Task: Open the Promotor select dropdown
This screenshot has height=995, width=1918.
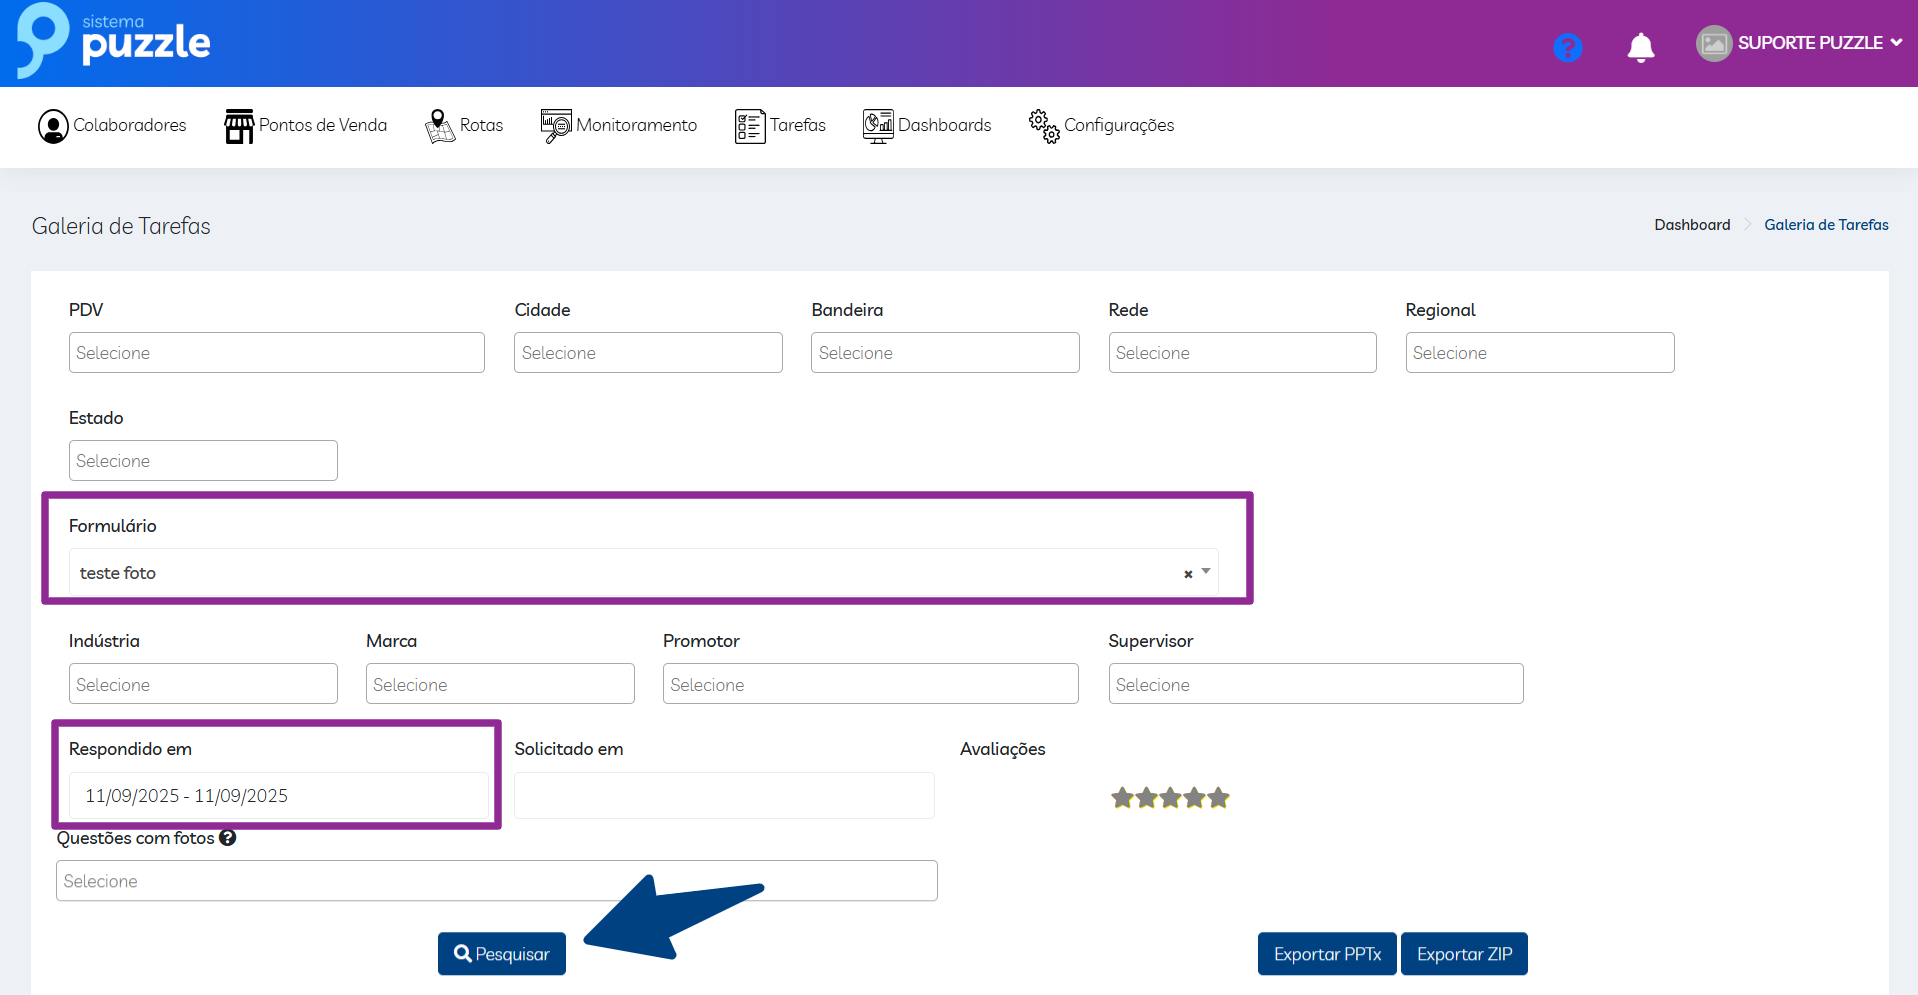Action: [x=870, y=684]
